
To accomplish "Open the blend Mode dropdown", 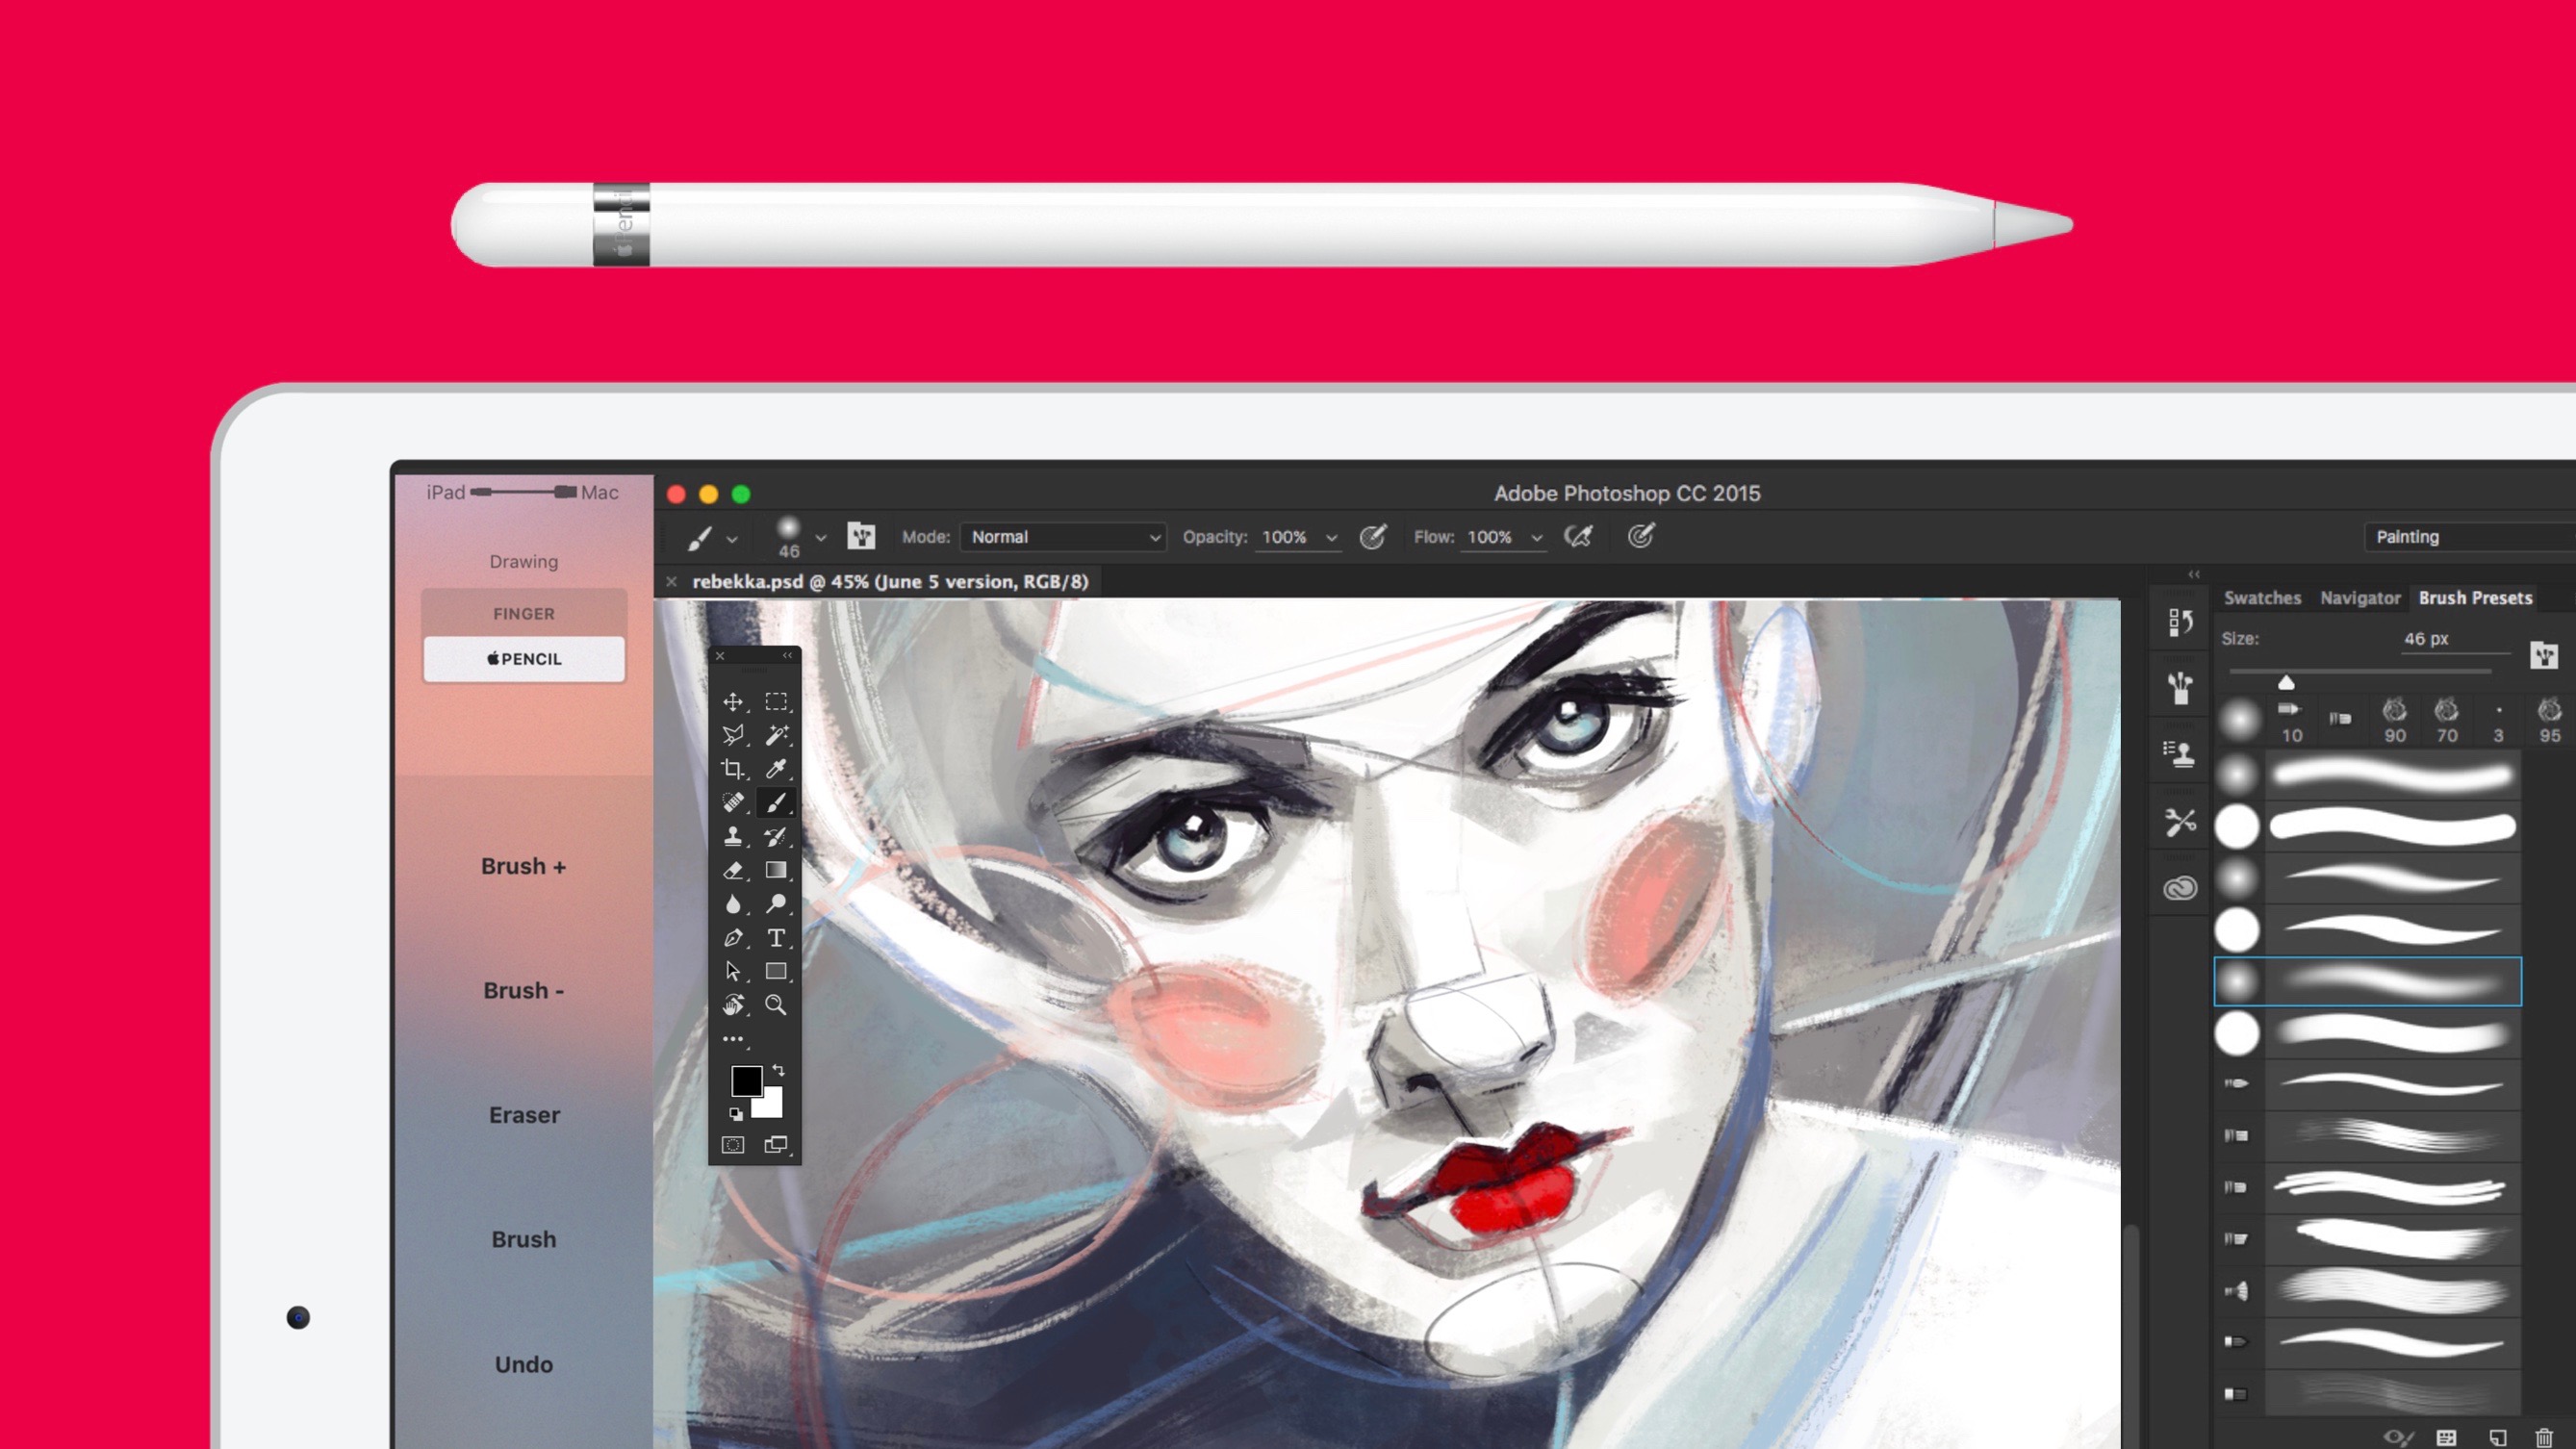I will [1063, 537].
